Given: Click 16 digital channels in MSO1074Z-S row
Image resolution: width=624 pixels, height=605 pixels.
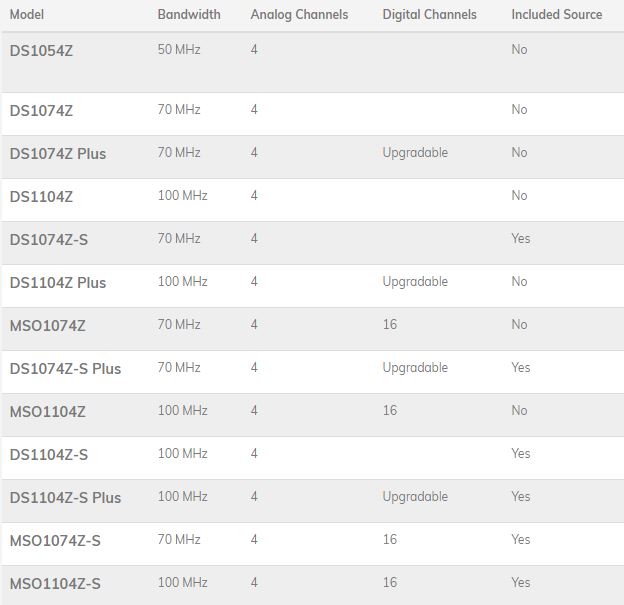Looking at the screenshot, I should [390, 539].
